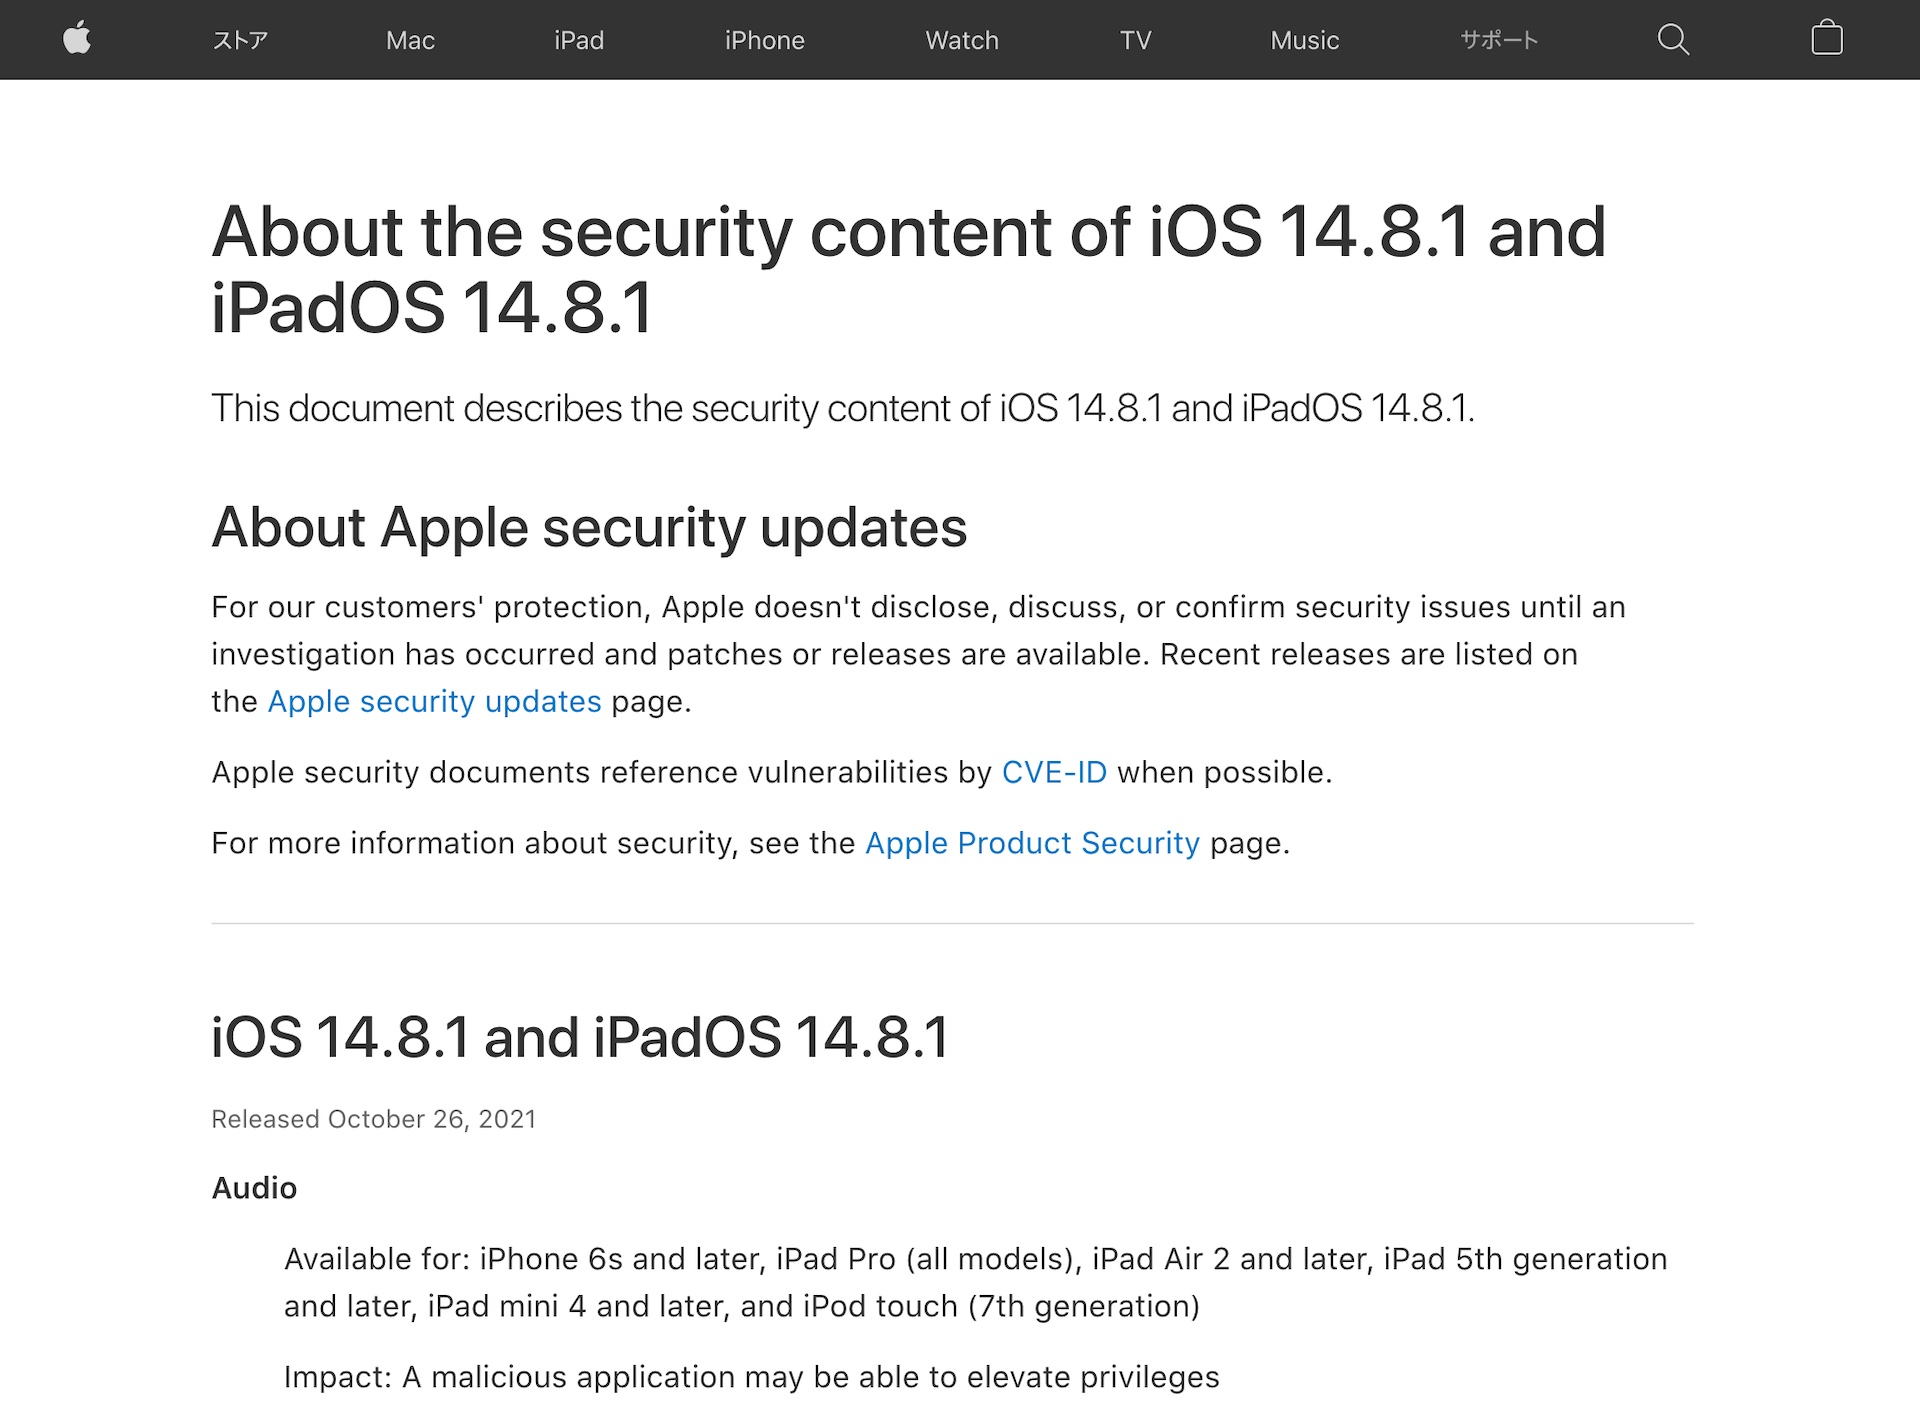Click the iOS 14.8.1 and iPadOS 14.8.1 section heading

point(580,1037)
